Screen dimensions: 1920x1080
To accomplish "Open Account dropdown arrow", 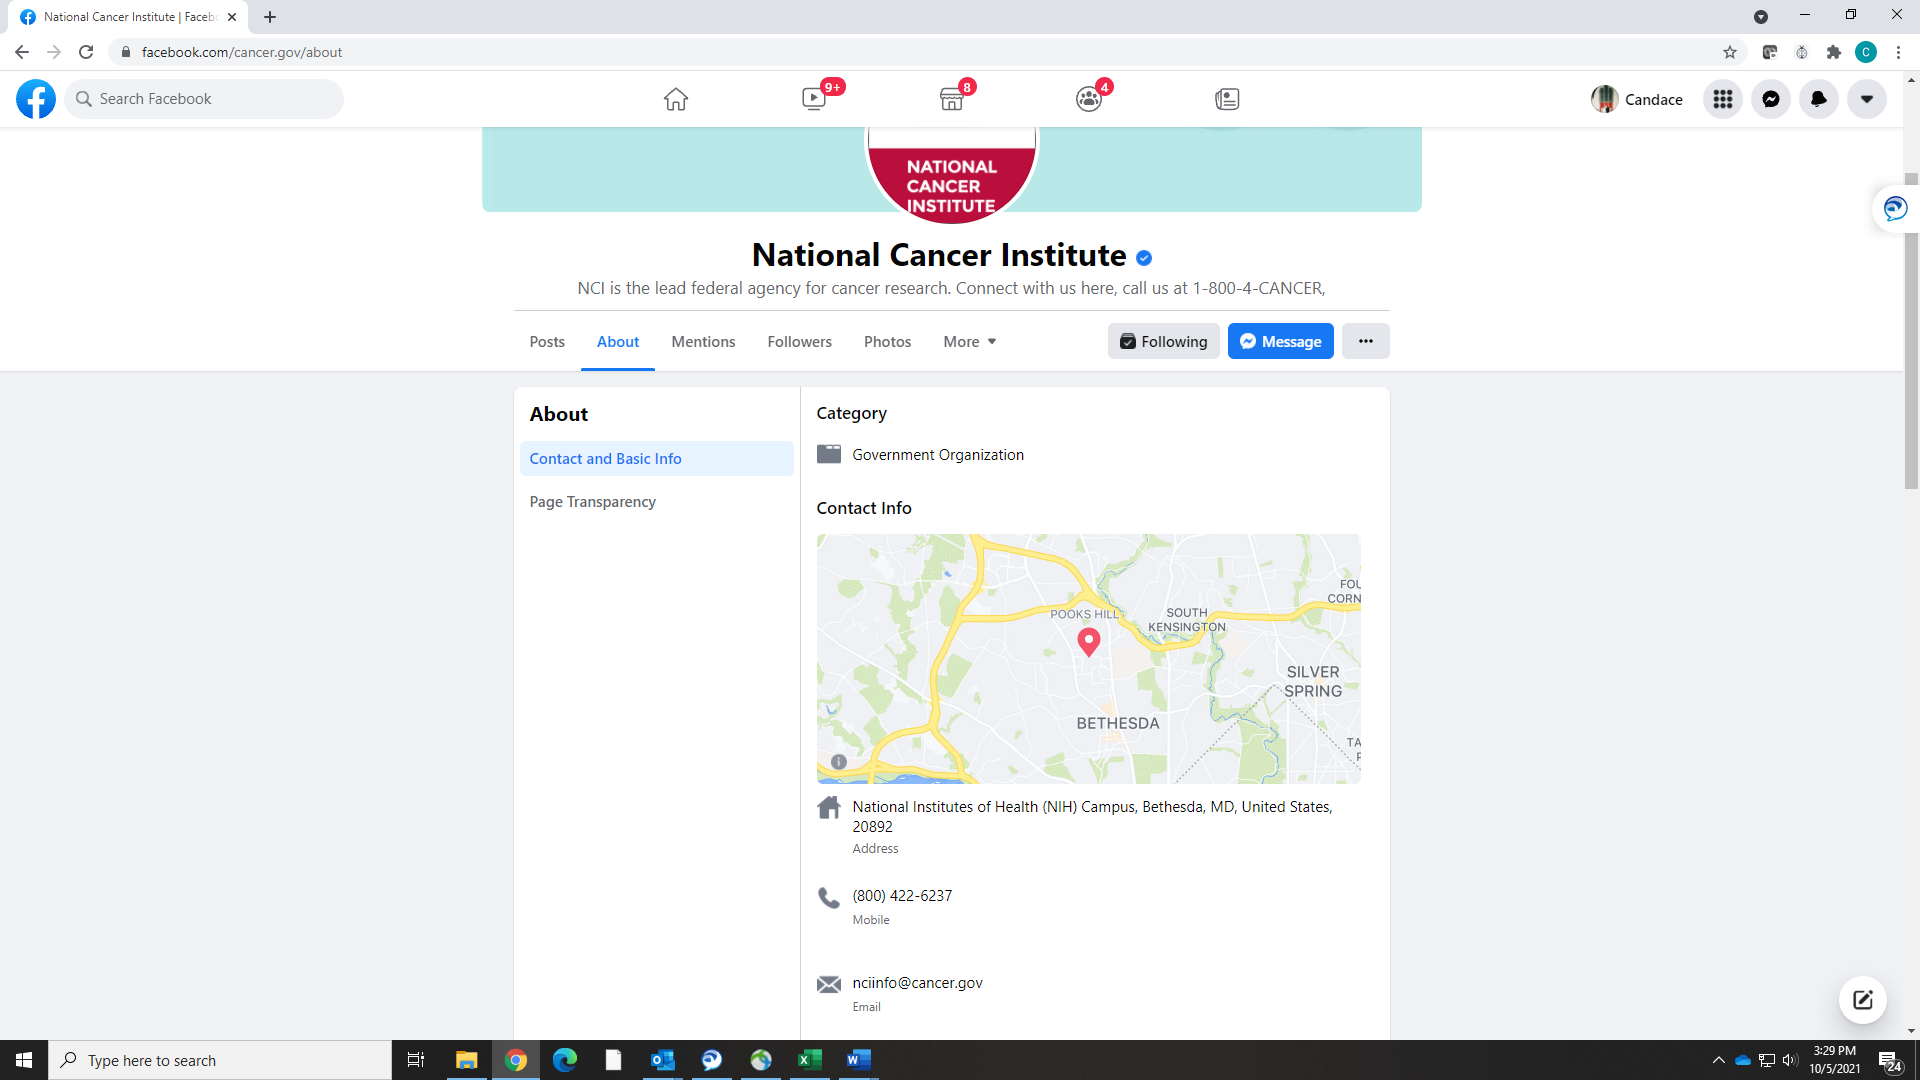I will (x=1866, y=99).
